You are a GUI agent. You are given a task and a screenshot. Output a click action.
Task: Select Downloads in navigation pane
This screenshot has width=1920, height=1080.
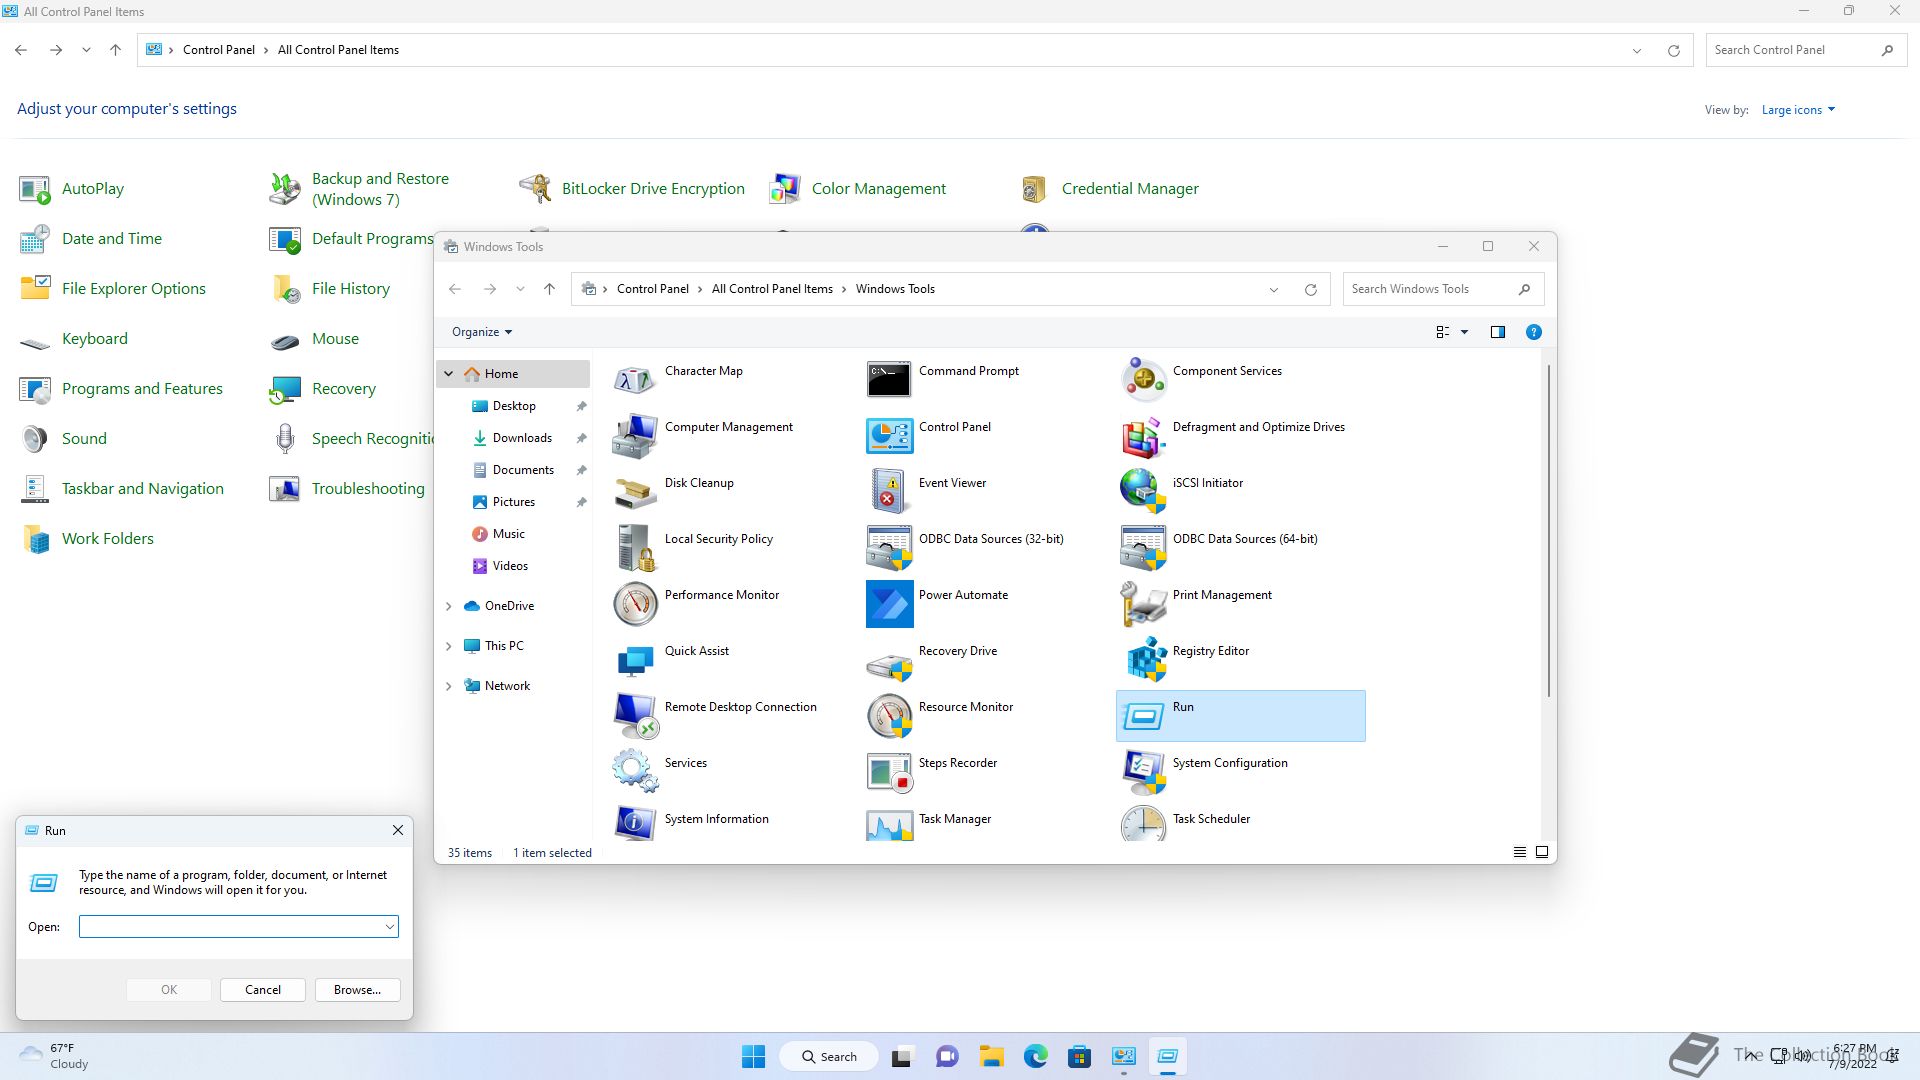[522, 438]
